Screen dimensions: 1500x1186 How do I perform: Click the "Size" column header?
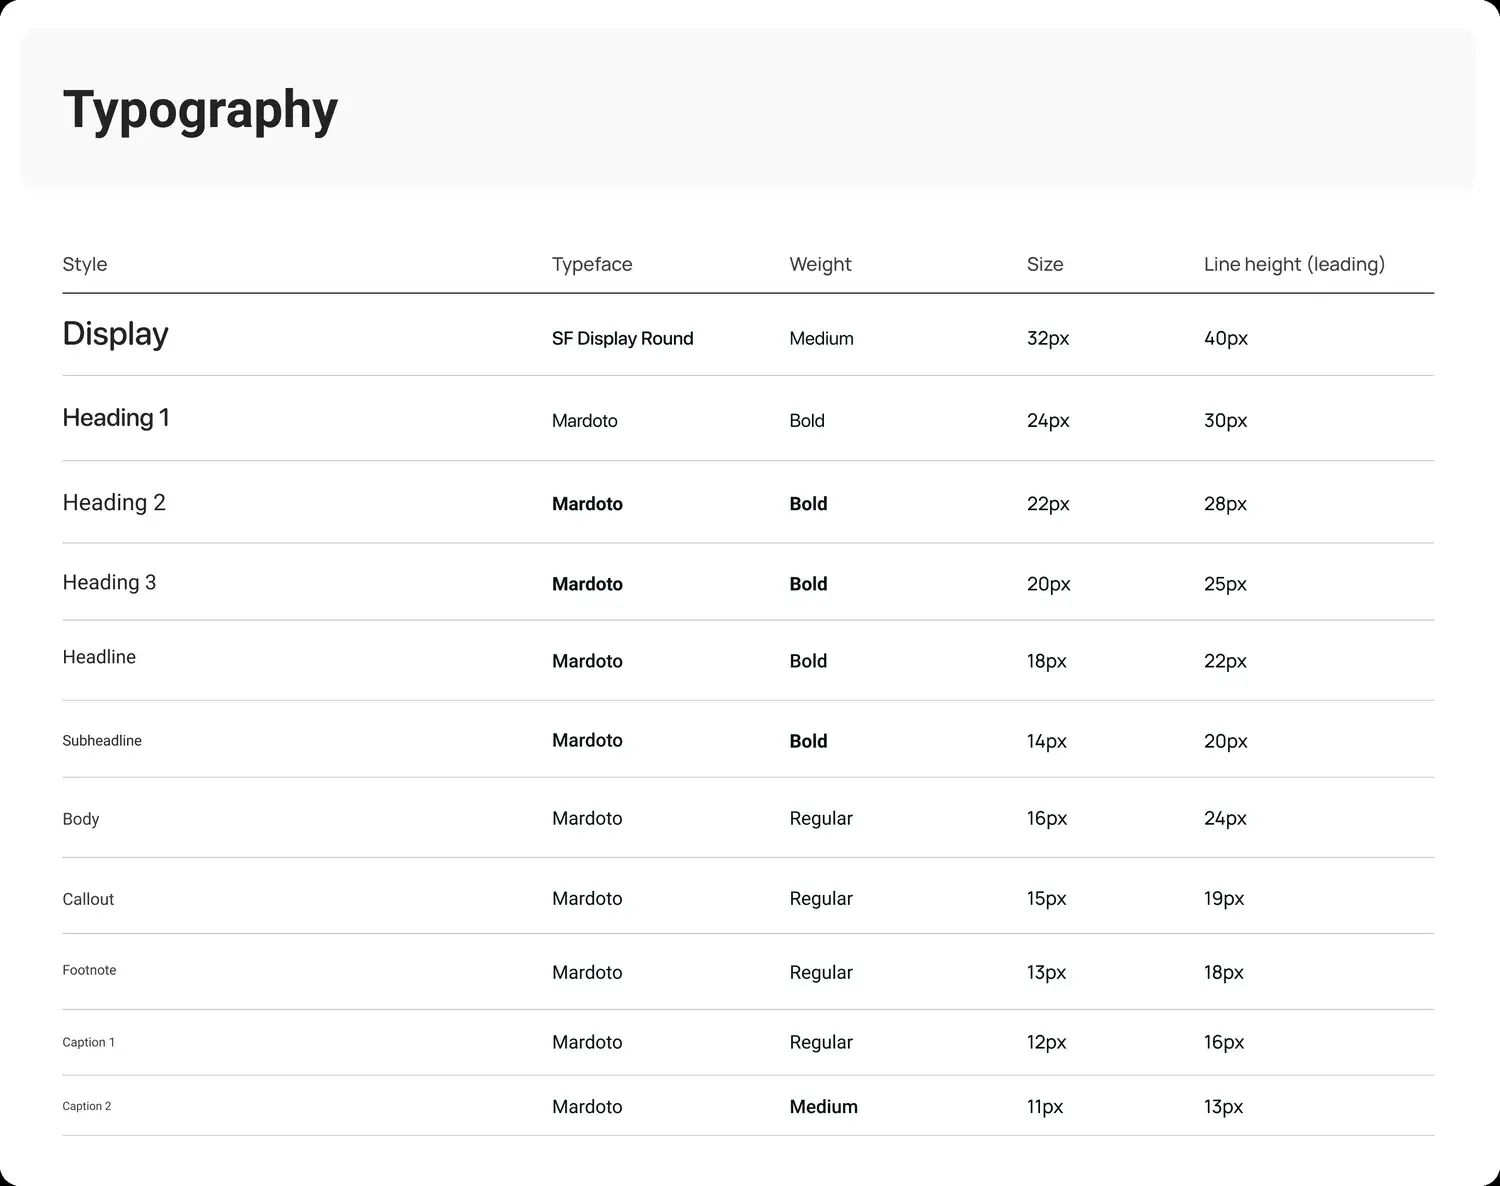(x=1045, y=264)
